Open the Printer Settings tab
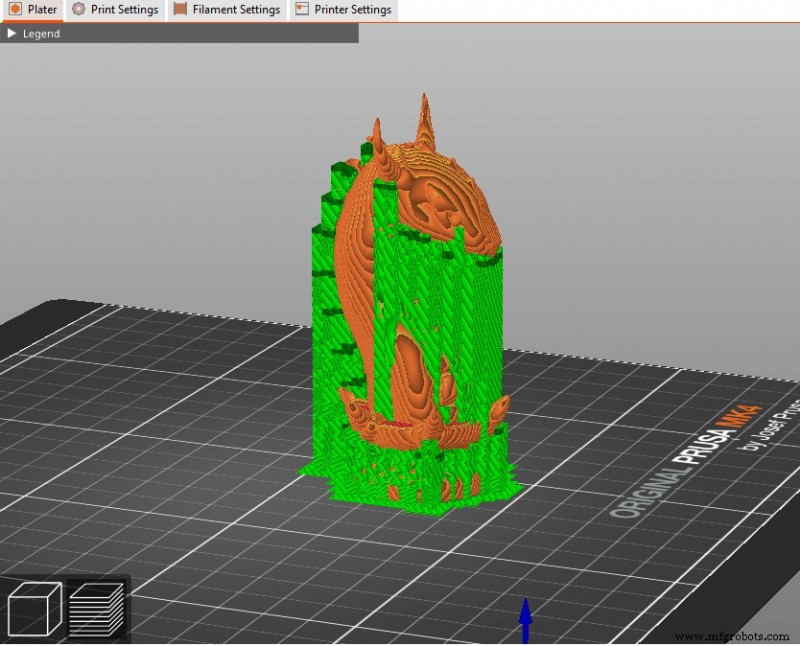 (x=344, y=10)
